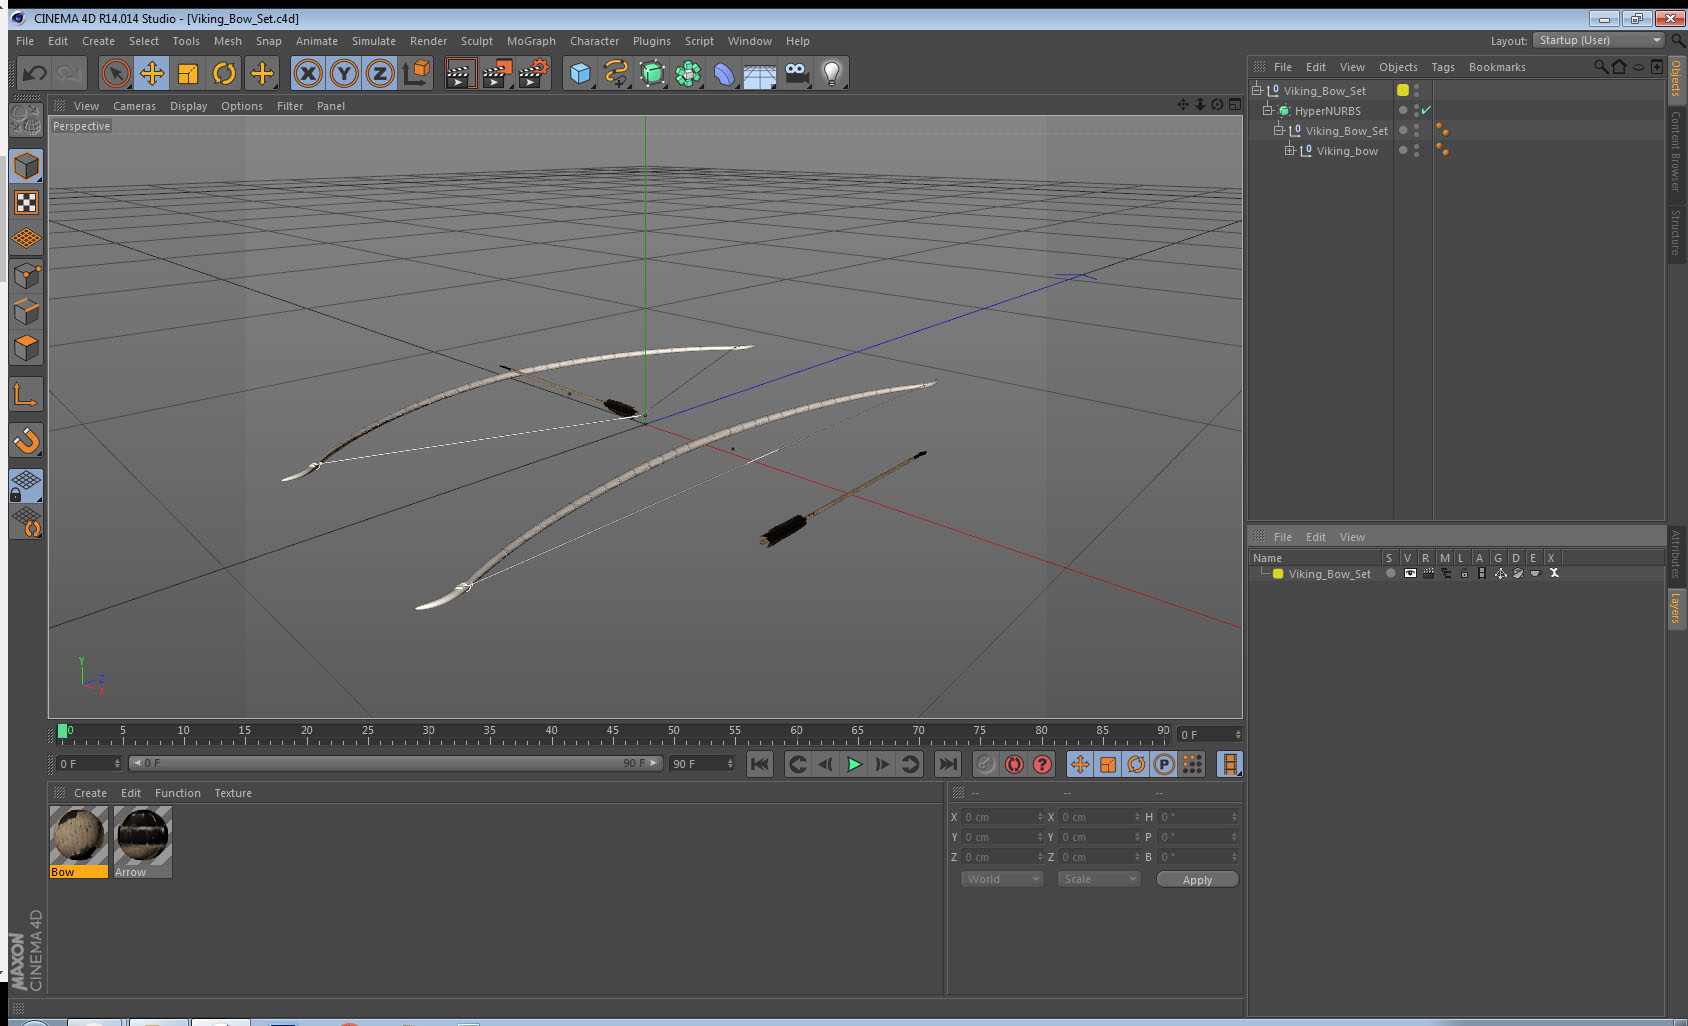Image resolution: width=1688 pixels, height=1026 pixels.
Task: Click the Undo arrow icon
Action: [x=34, y=73]
